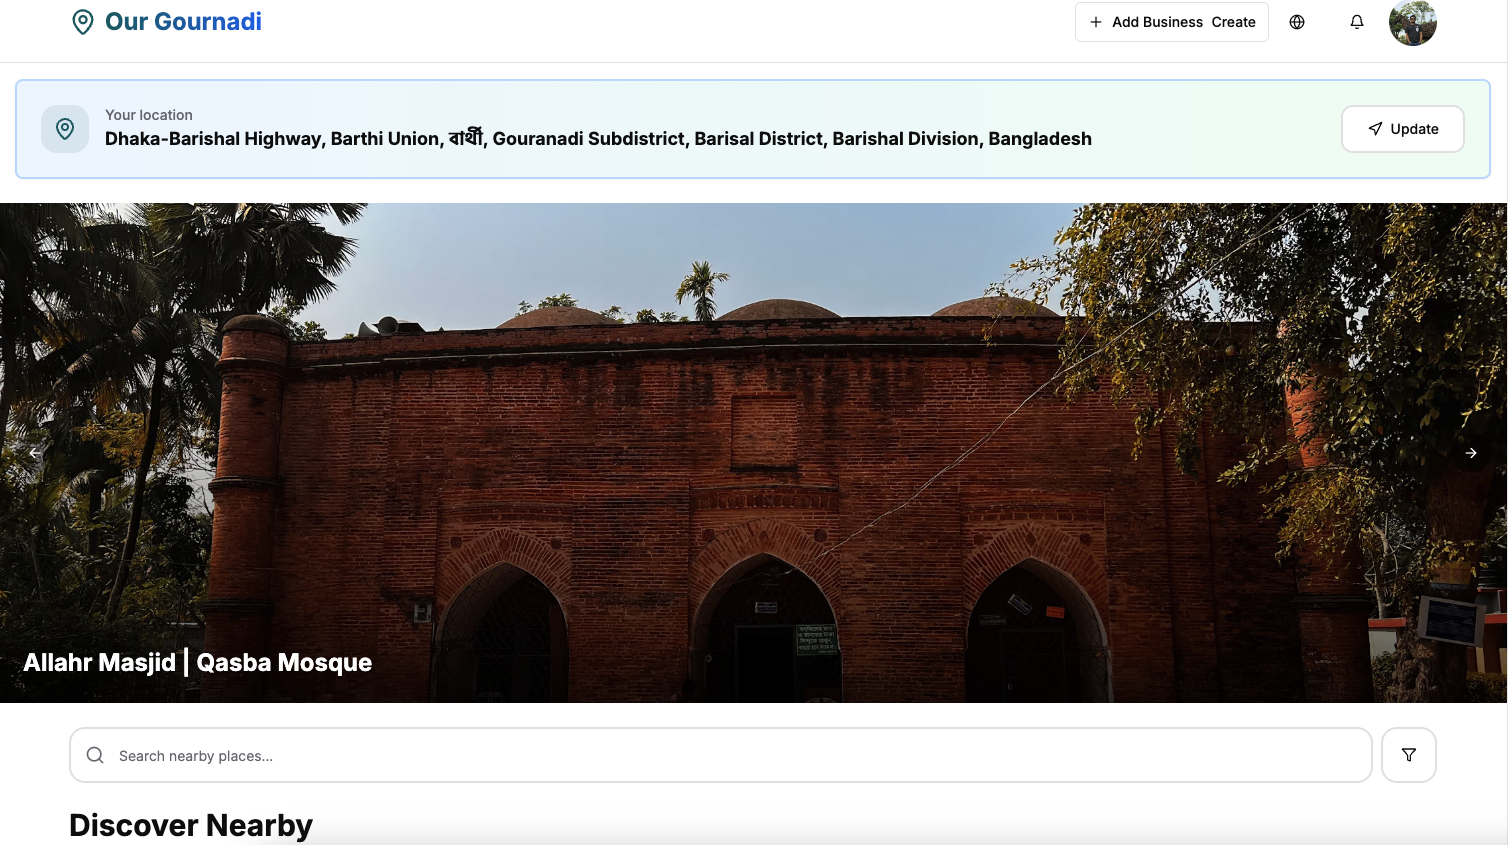Click the magnifying glass search icon

tap(95, 756)
